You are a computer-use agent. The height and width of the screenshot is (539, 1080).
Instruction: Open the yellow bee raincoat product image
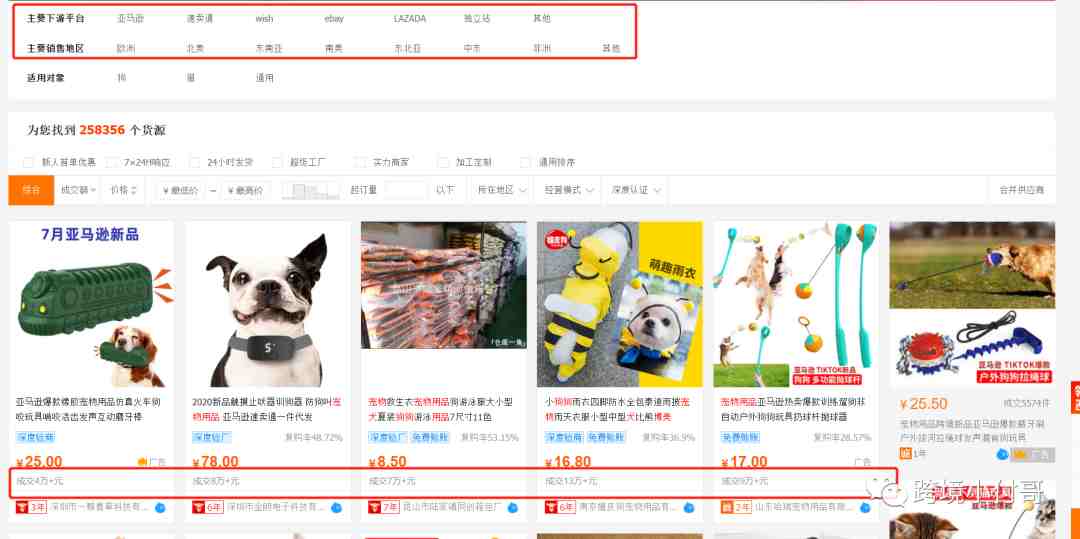(x=620, y=304)
